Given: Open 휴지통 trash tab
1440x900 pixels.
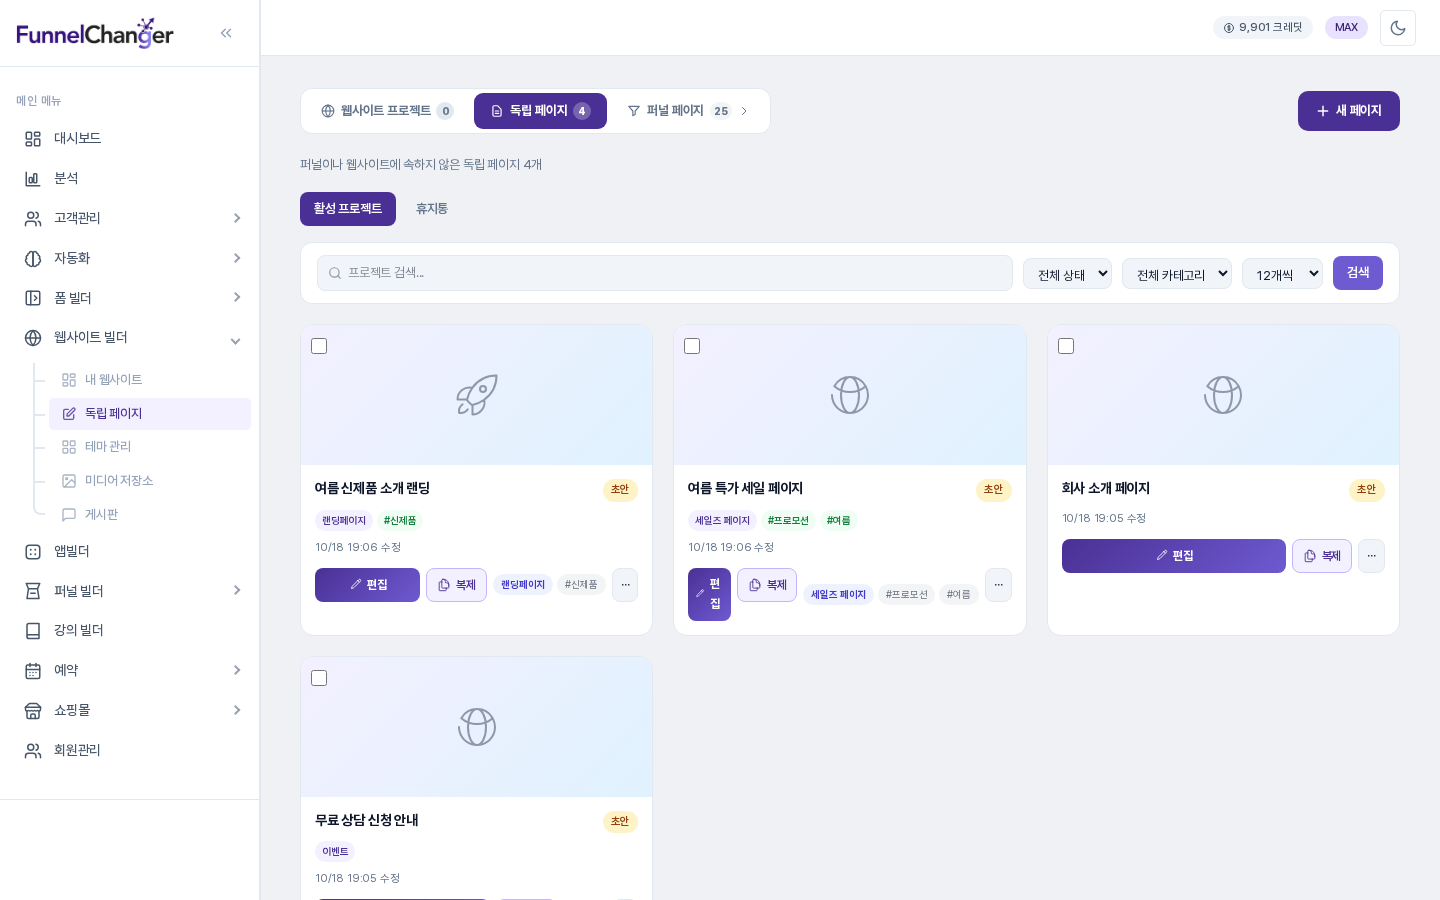Looking at the screenshot, I should click(432, 209).
